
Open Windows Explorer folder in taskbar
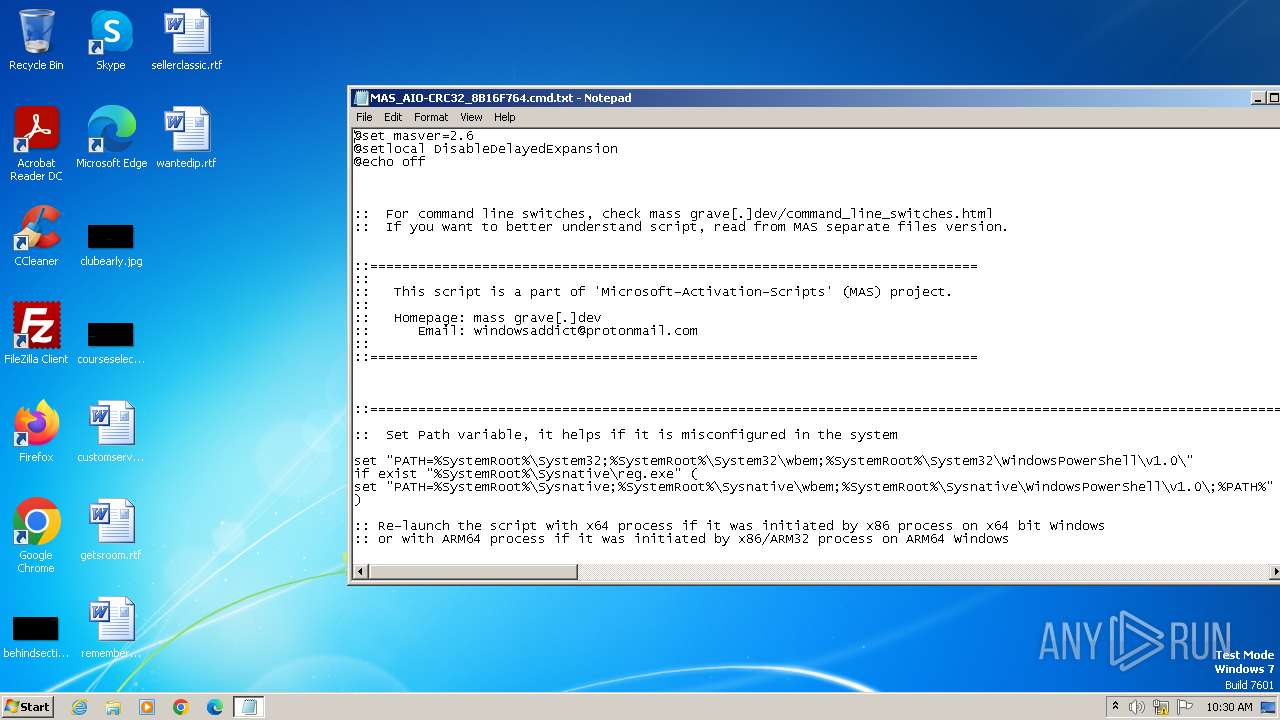click(x=113, y=707)
